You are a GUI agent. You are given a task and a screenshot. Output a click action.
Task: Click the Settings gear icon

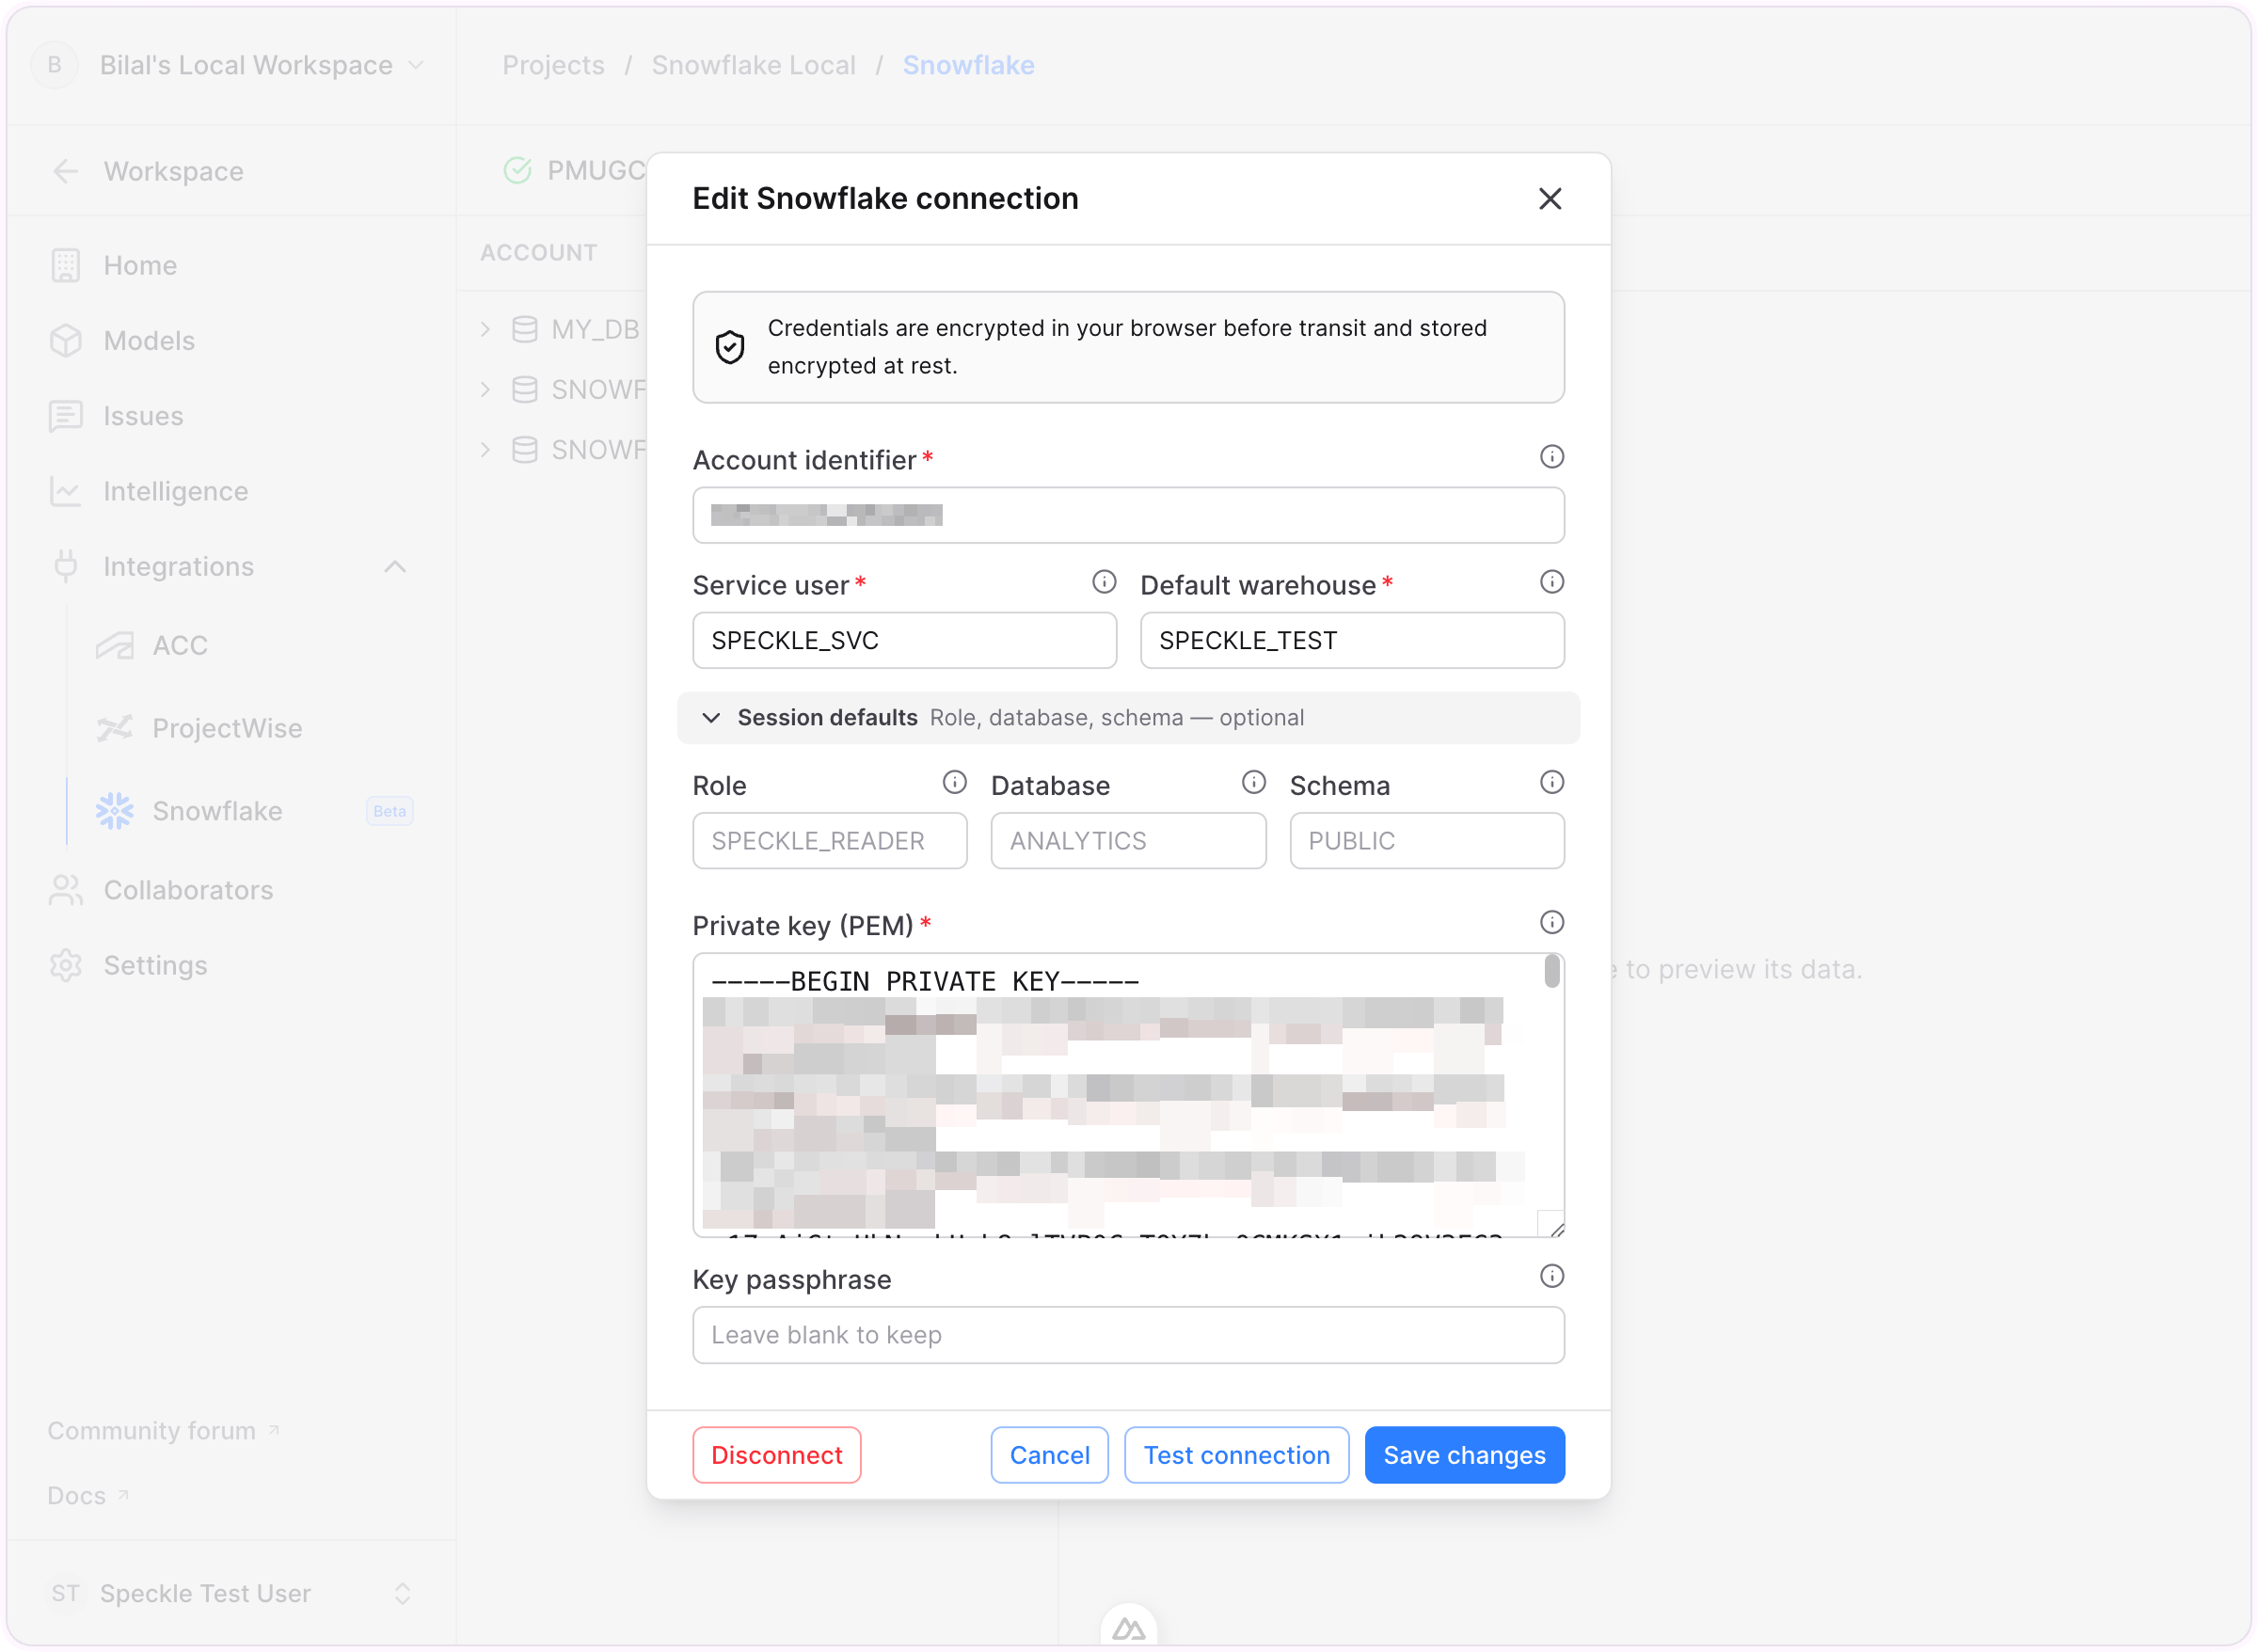66,965
